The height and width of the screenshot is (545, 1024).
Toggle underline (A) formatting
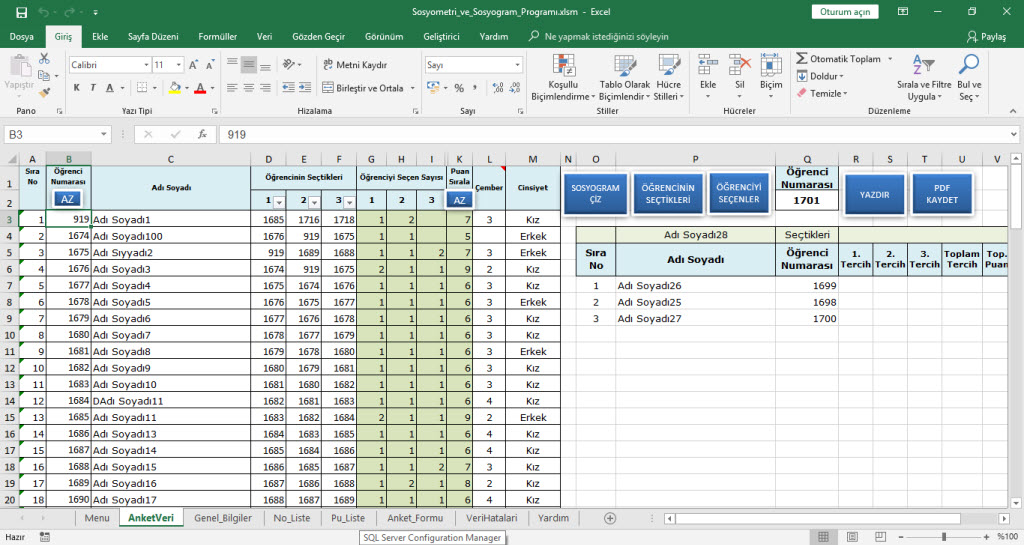point(110,87)
